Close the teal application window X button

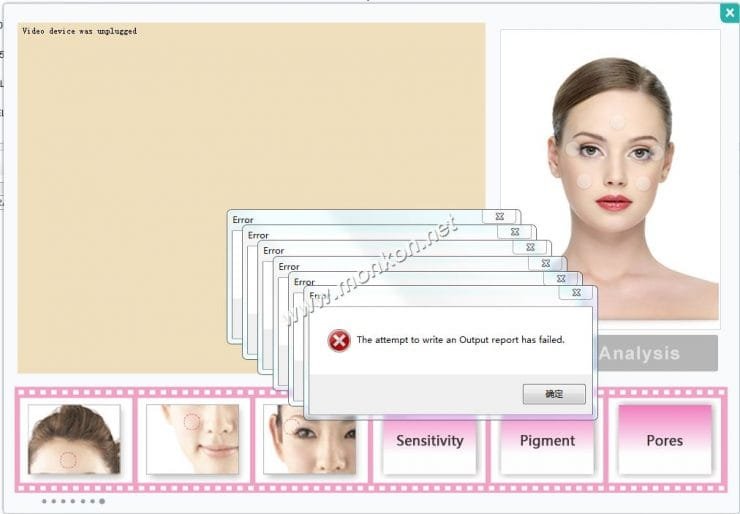coord(730,13)
